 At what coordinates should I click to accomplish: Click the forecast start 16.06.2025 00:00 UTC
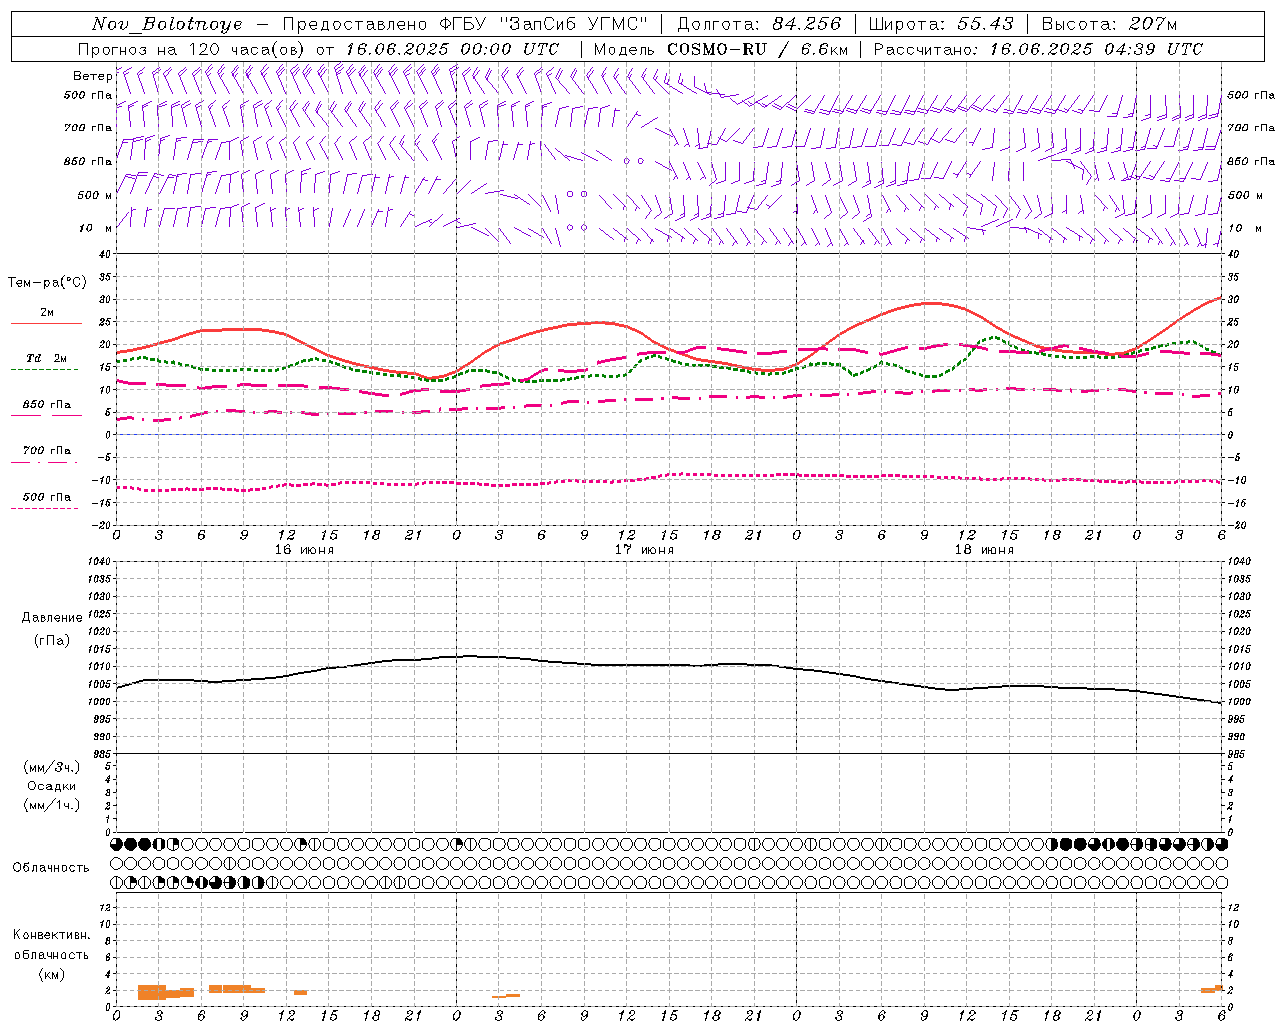(452, 49)
